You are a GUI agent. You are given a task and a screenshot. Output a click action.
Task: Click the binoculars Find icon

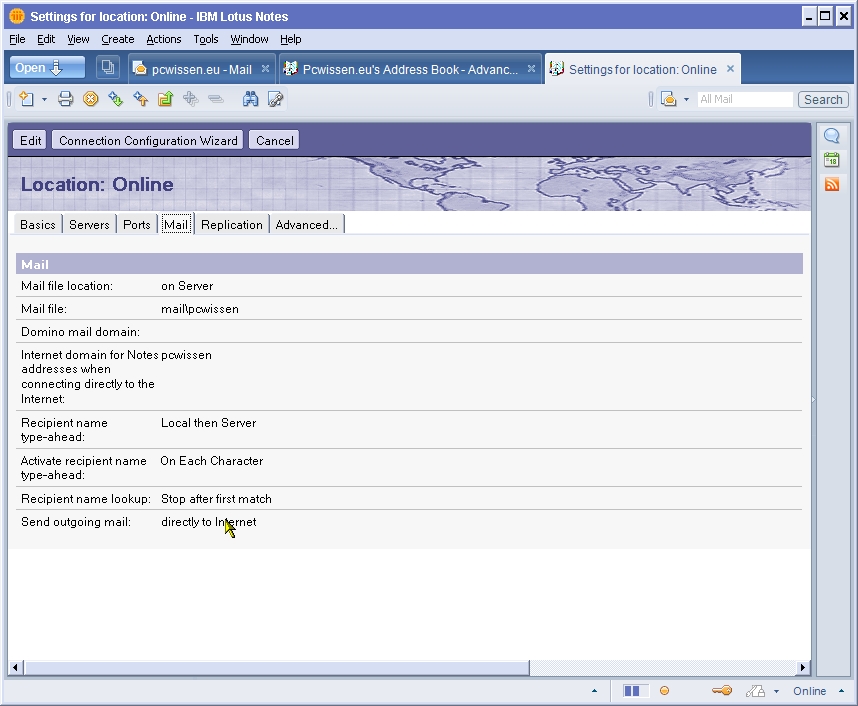tap(251, 99)
